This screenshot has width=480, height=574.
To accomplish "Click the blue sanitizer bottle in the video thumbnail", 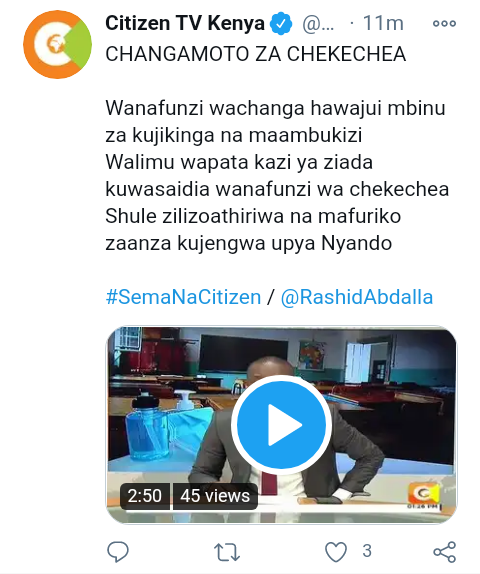I will pyautogui.click(x=148, y=426).
